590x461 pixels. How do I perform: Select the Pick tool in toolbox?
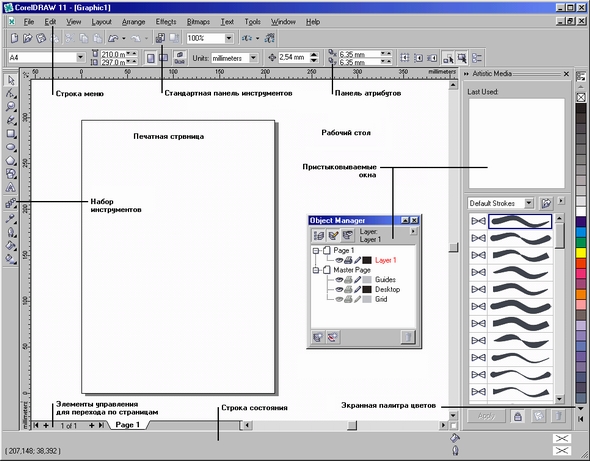(x=11, y=80)
